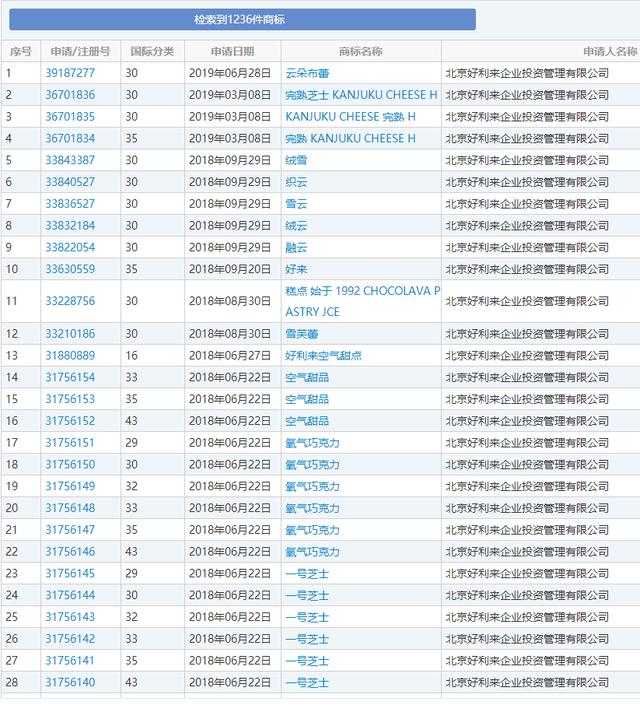This screenshot has width=640, height=705.
Task: Open 空气甜品 trademark in row 15
Action: [307, 399]
